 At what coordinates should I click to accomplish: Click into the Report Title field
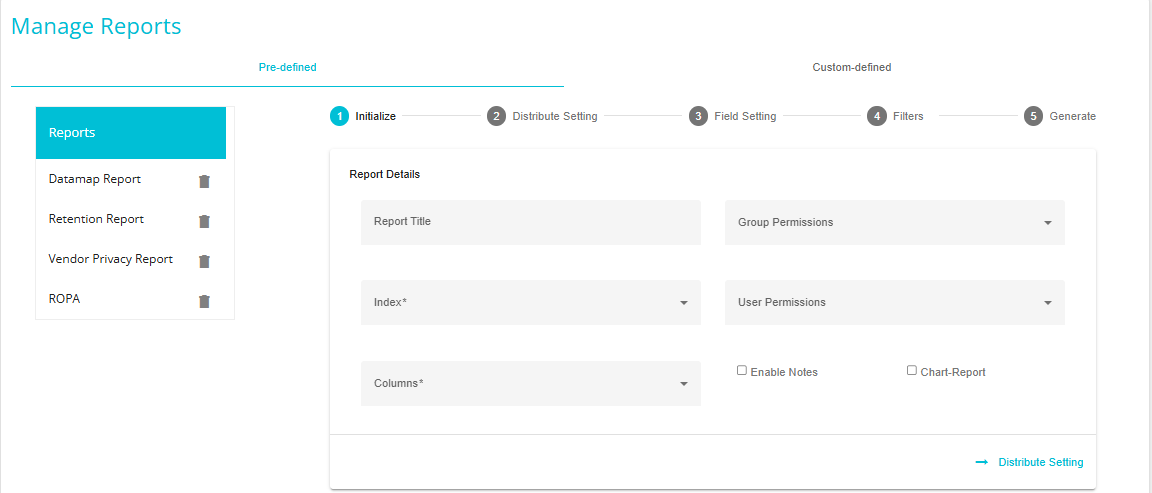click(530, 222)
